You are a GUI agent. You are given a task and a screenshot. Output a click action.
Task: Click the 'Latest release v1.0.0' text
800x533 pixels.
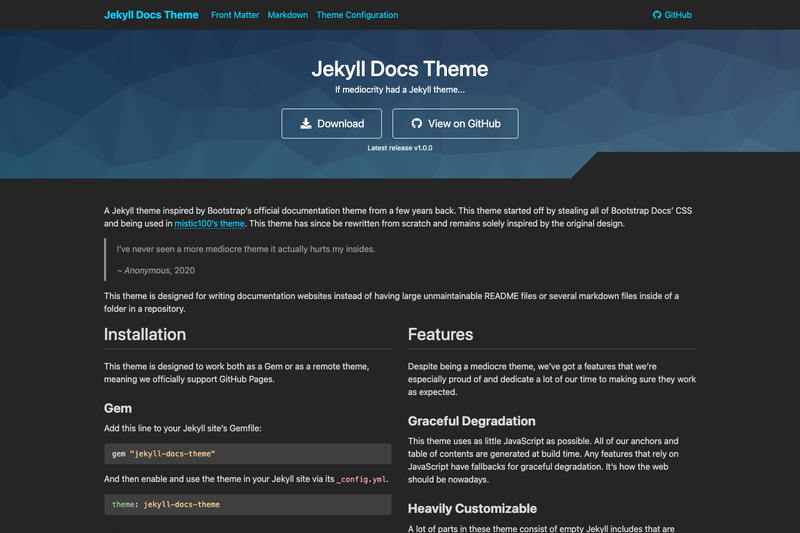(x=400, y=148)
